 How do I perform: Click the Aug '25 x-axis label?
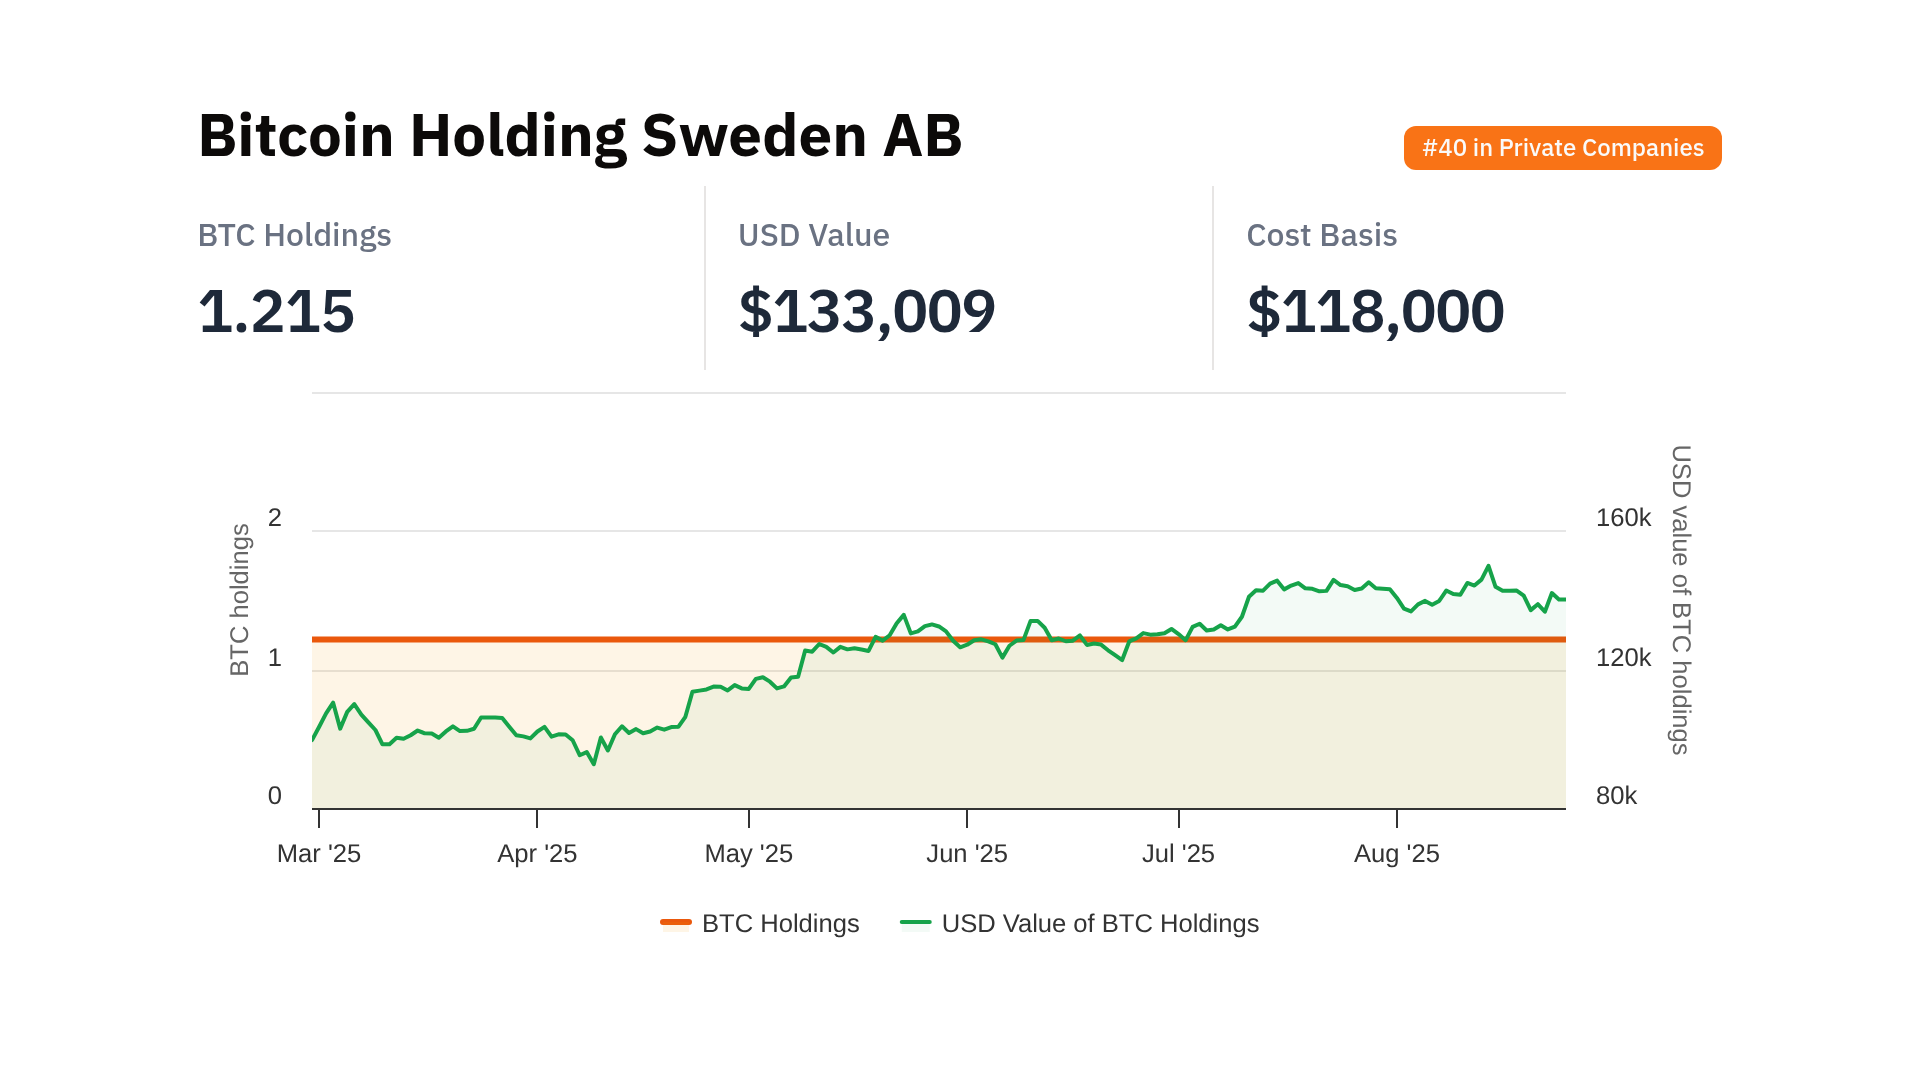(1396, 853)
